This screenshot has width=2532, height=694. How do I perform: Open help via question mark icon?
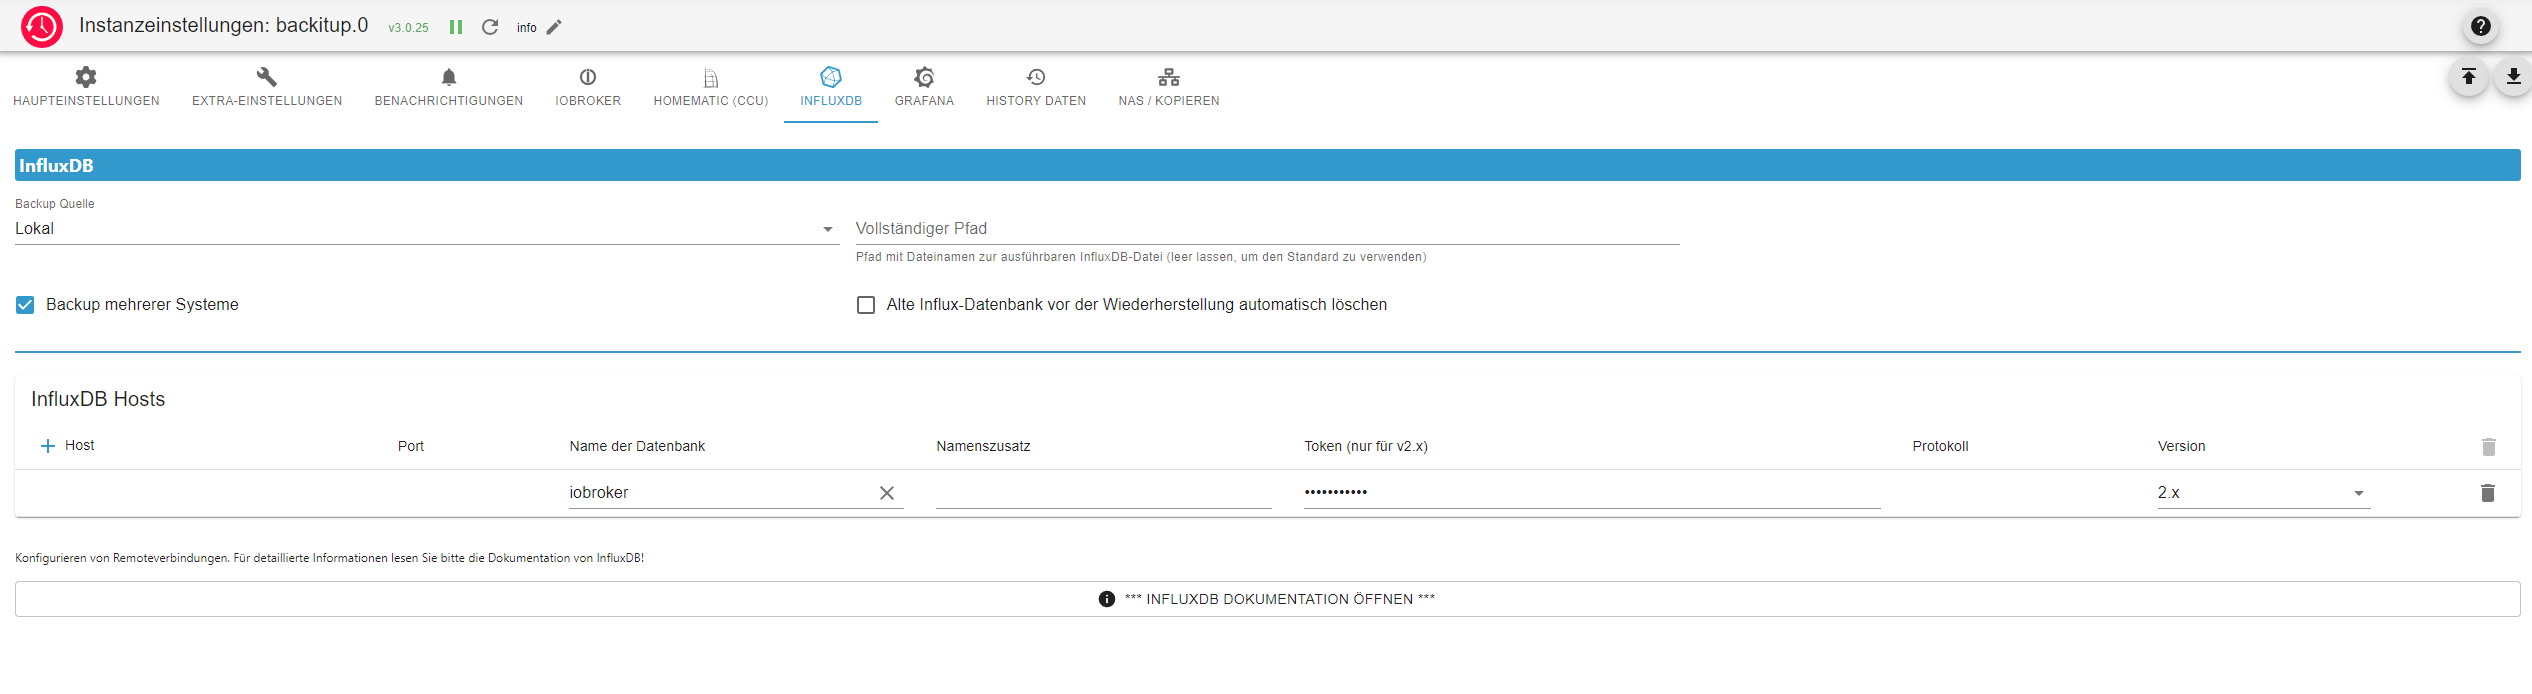point(2480,26)
